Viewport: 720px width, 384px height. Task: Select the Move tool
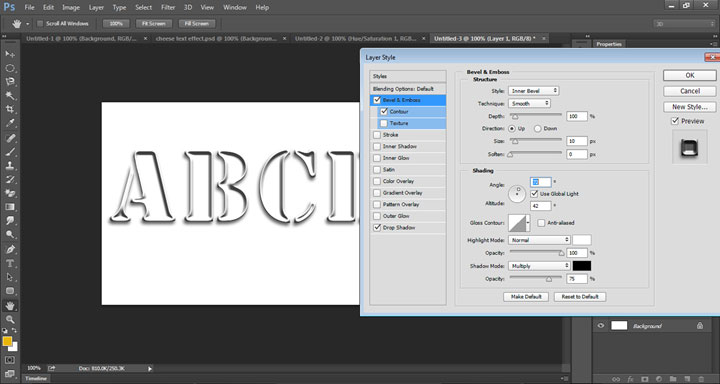coord(10,54)
